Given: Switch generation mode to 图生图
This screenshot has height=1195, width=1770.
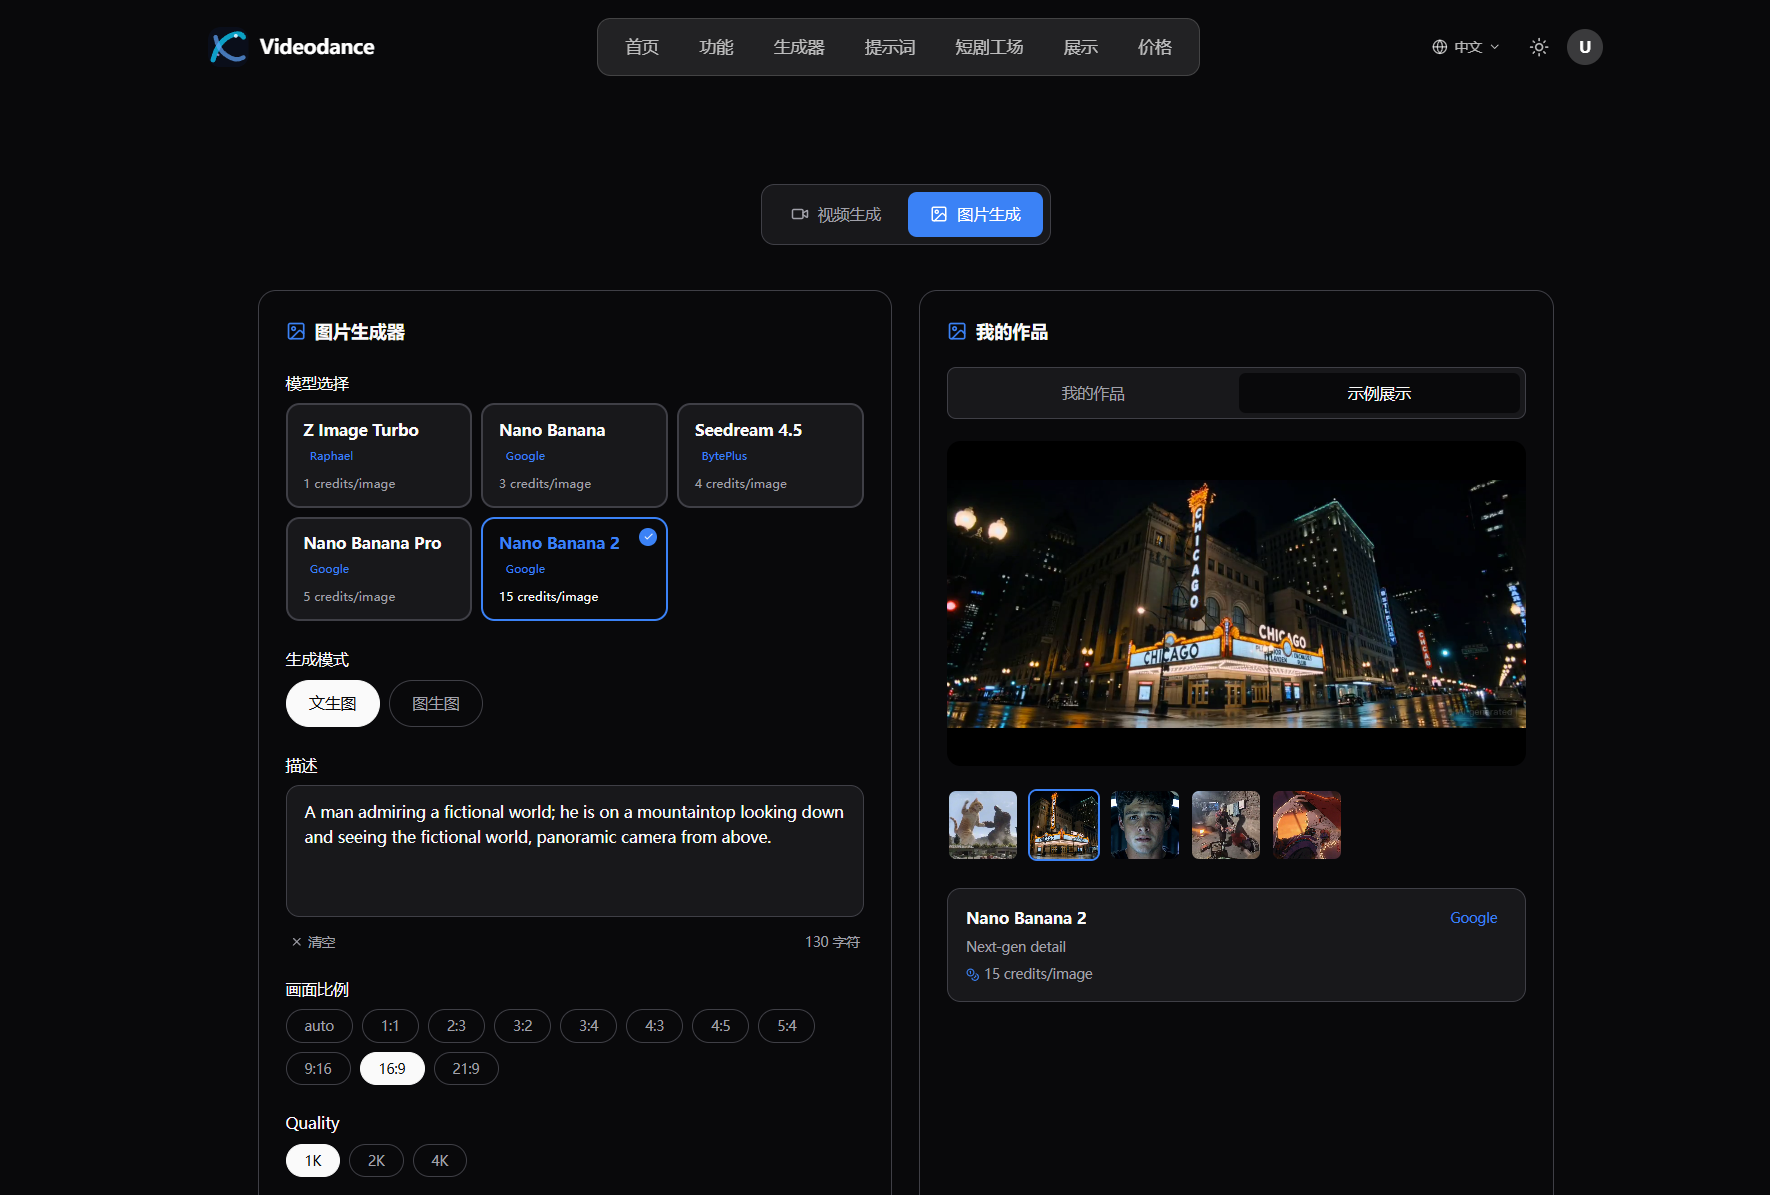Looking at the screenshot, I should [435, 703].
